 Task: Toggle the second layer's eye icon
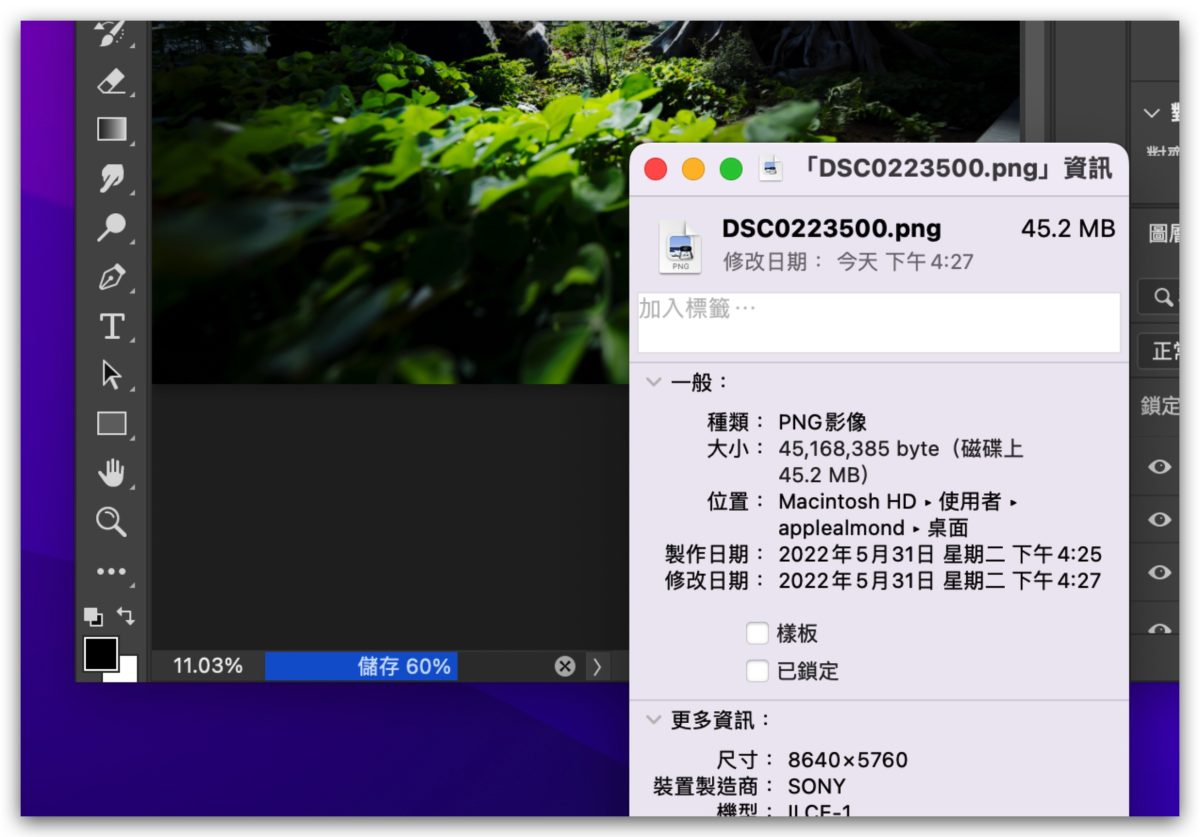pos(1159,519)
